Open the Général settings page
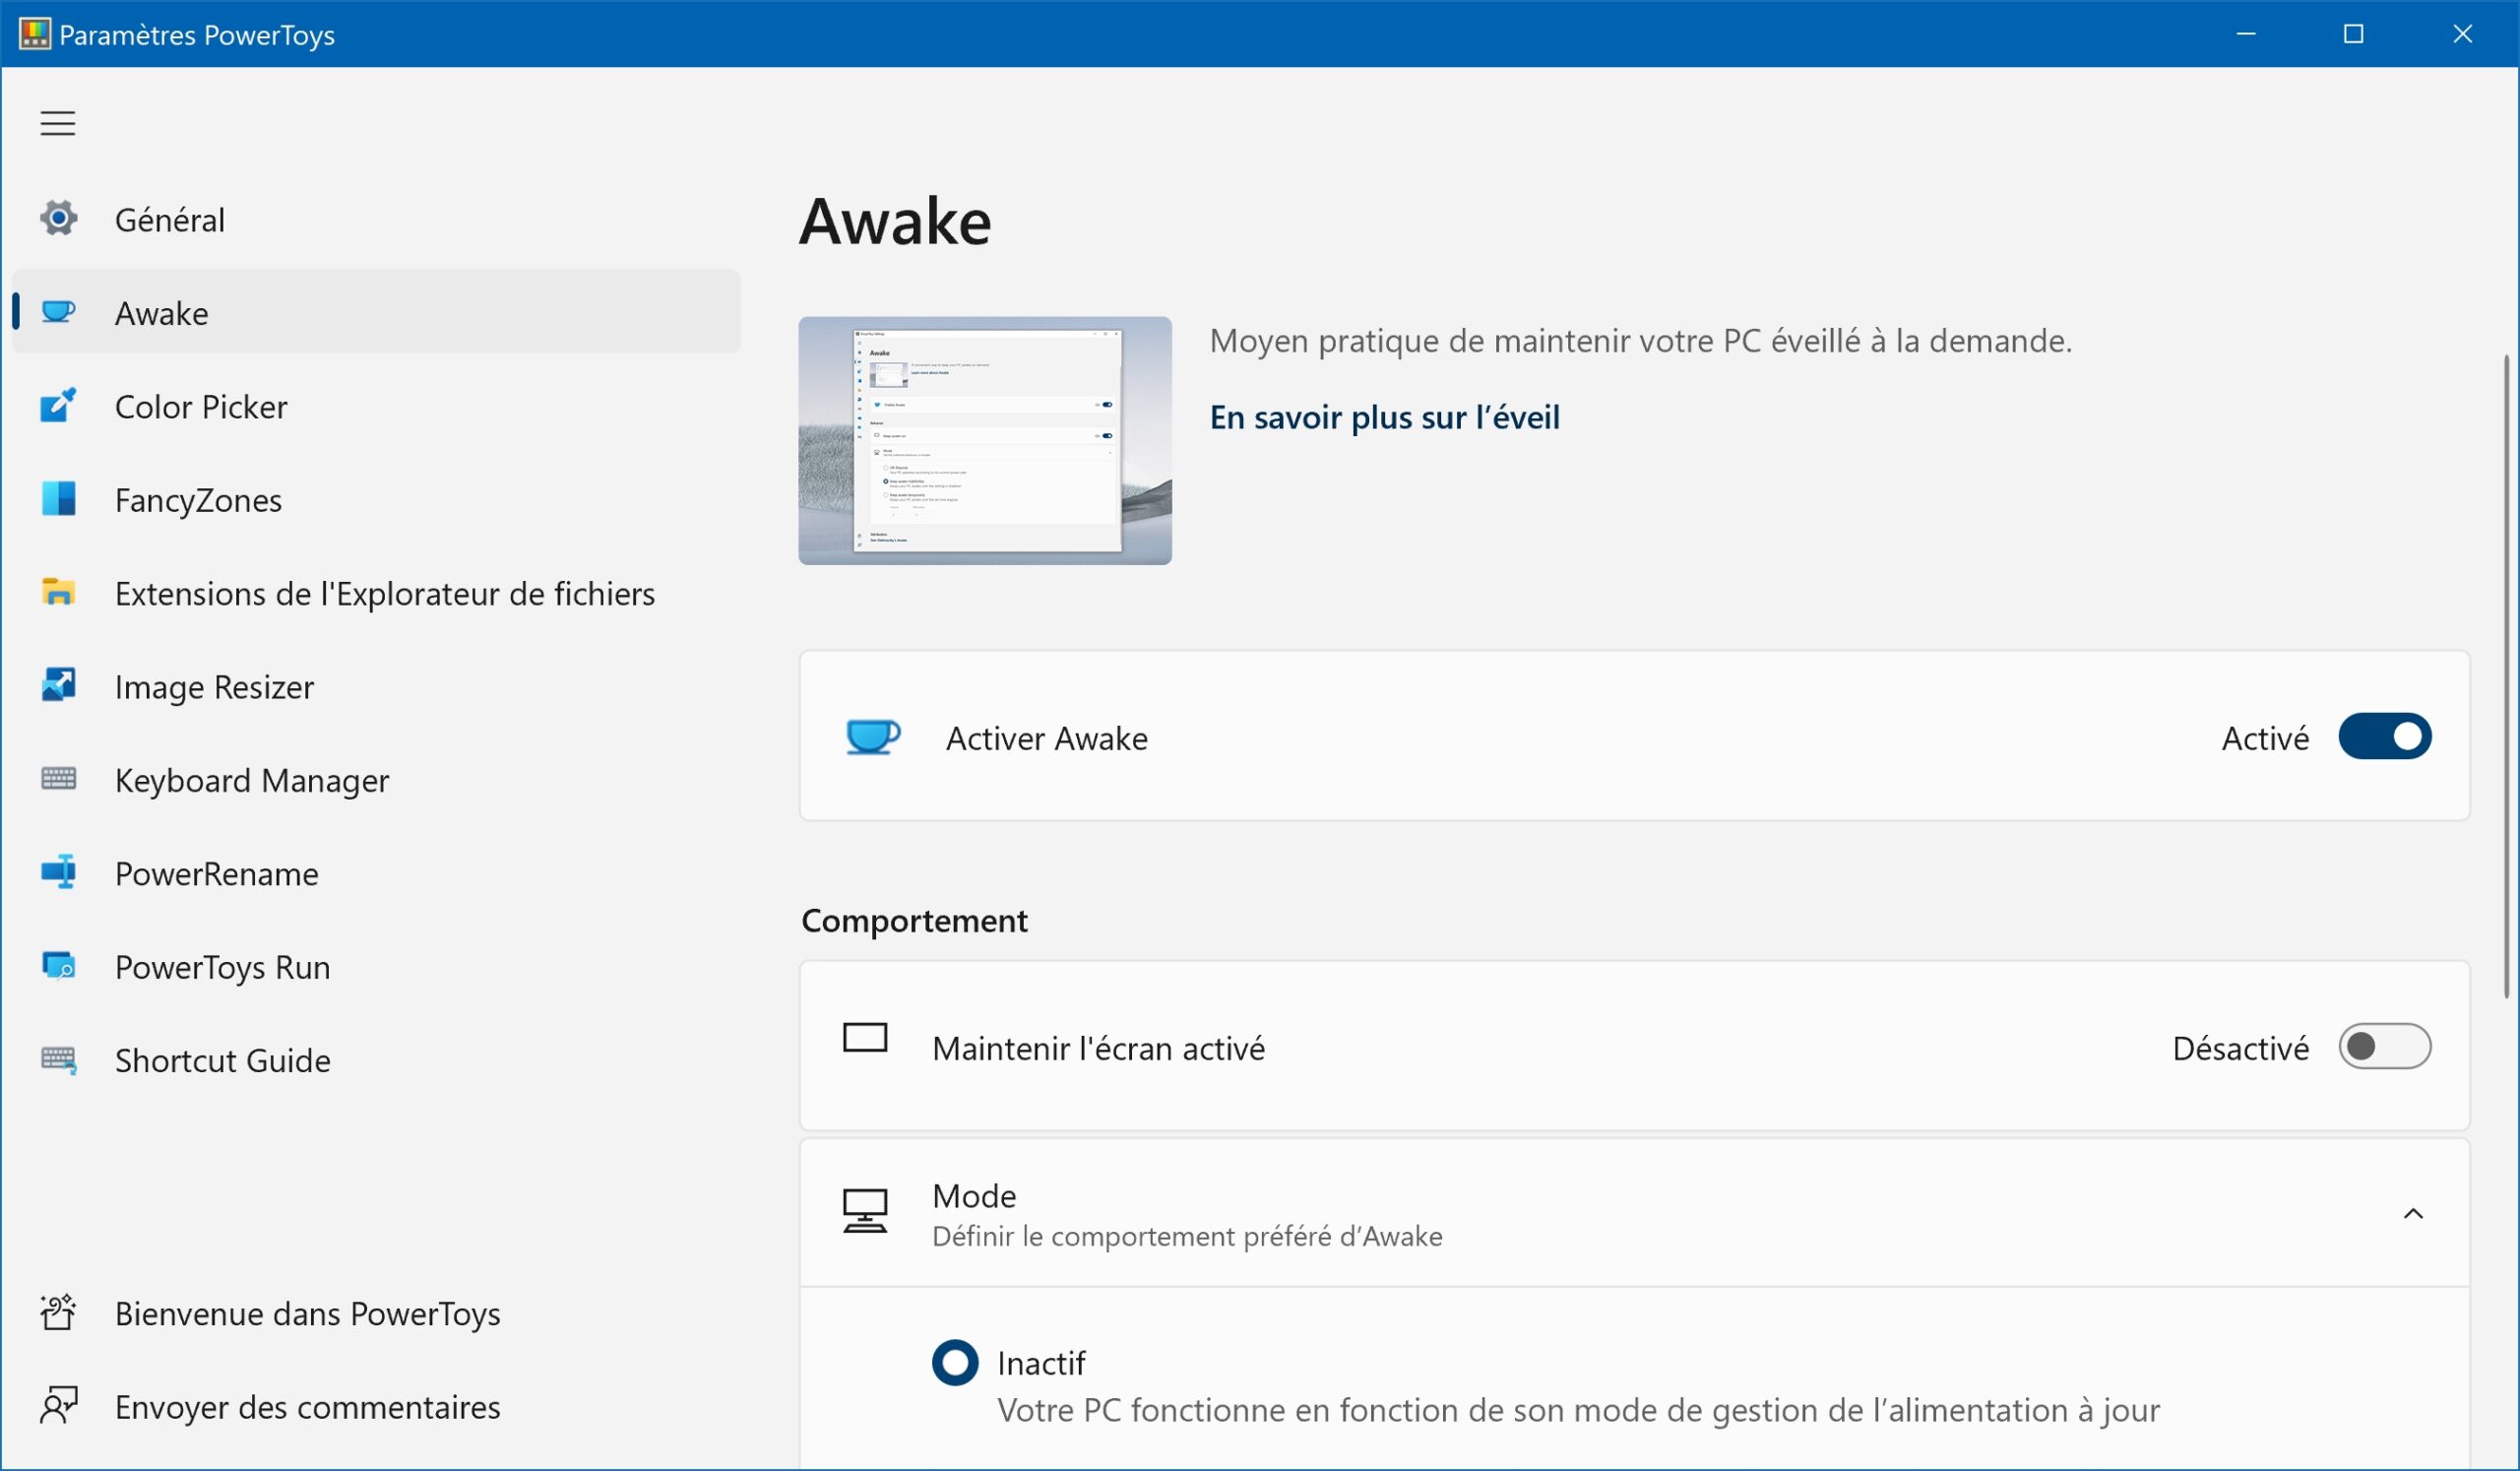The width and height of the screenshot is (2520, 1471). (x=376, y=219)
